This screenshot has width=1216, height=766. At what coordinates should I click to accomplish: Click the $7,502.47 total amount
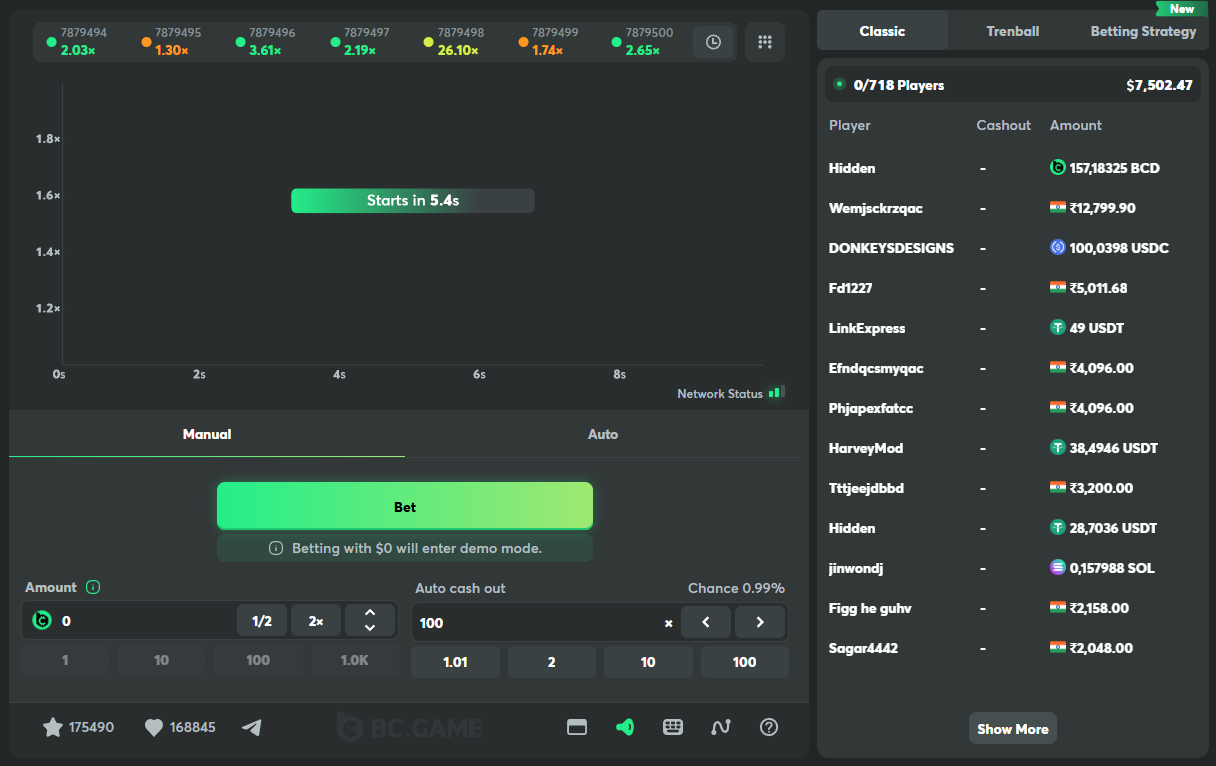coord(1159,85)
